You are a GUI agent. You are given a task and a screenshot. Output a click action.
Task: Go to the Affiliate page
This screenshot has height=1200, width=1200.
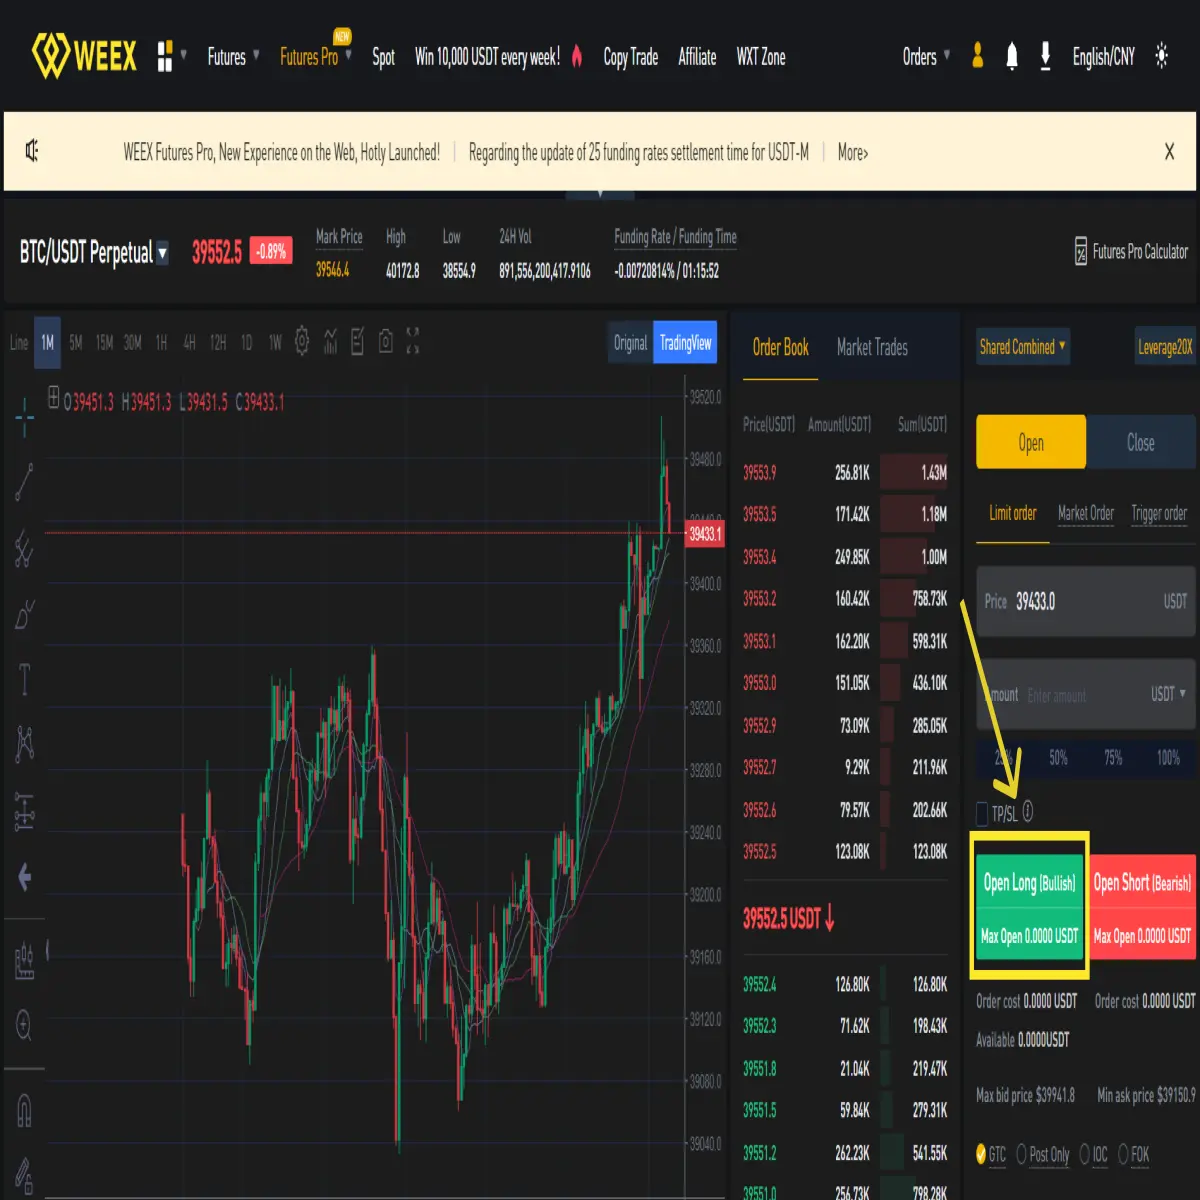pyautogui.click(x=697, y=57)
